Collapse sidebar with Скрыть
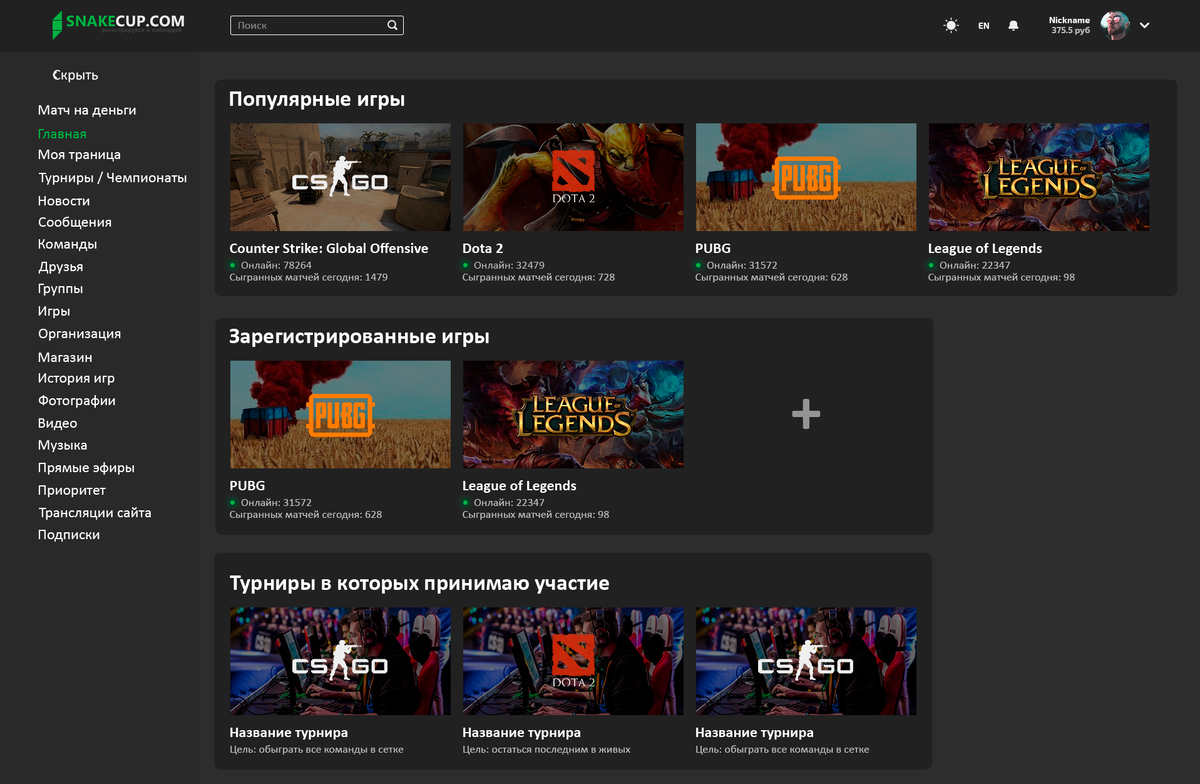 pyautogui.click(x=75, y=75)
